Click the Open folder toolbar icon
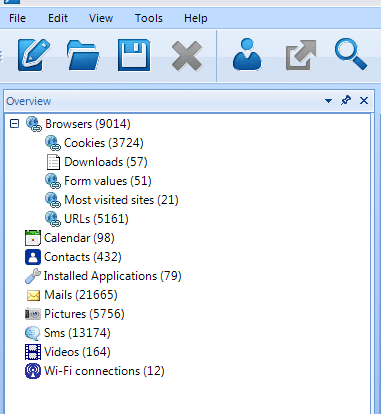 point(83,55)
